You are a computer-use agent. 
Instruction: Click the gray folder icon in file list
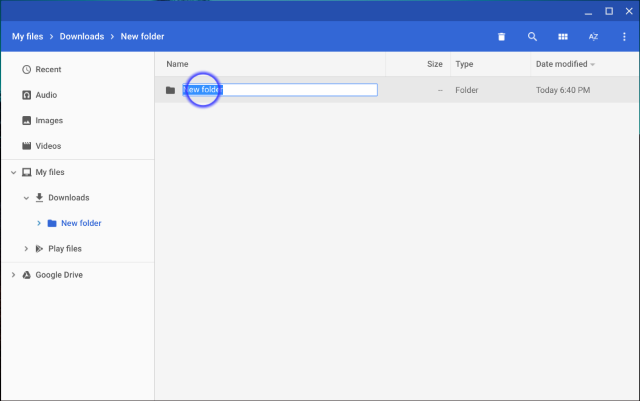pyautogui.click(x=170, y=90)
